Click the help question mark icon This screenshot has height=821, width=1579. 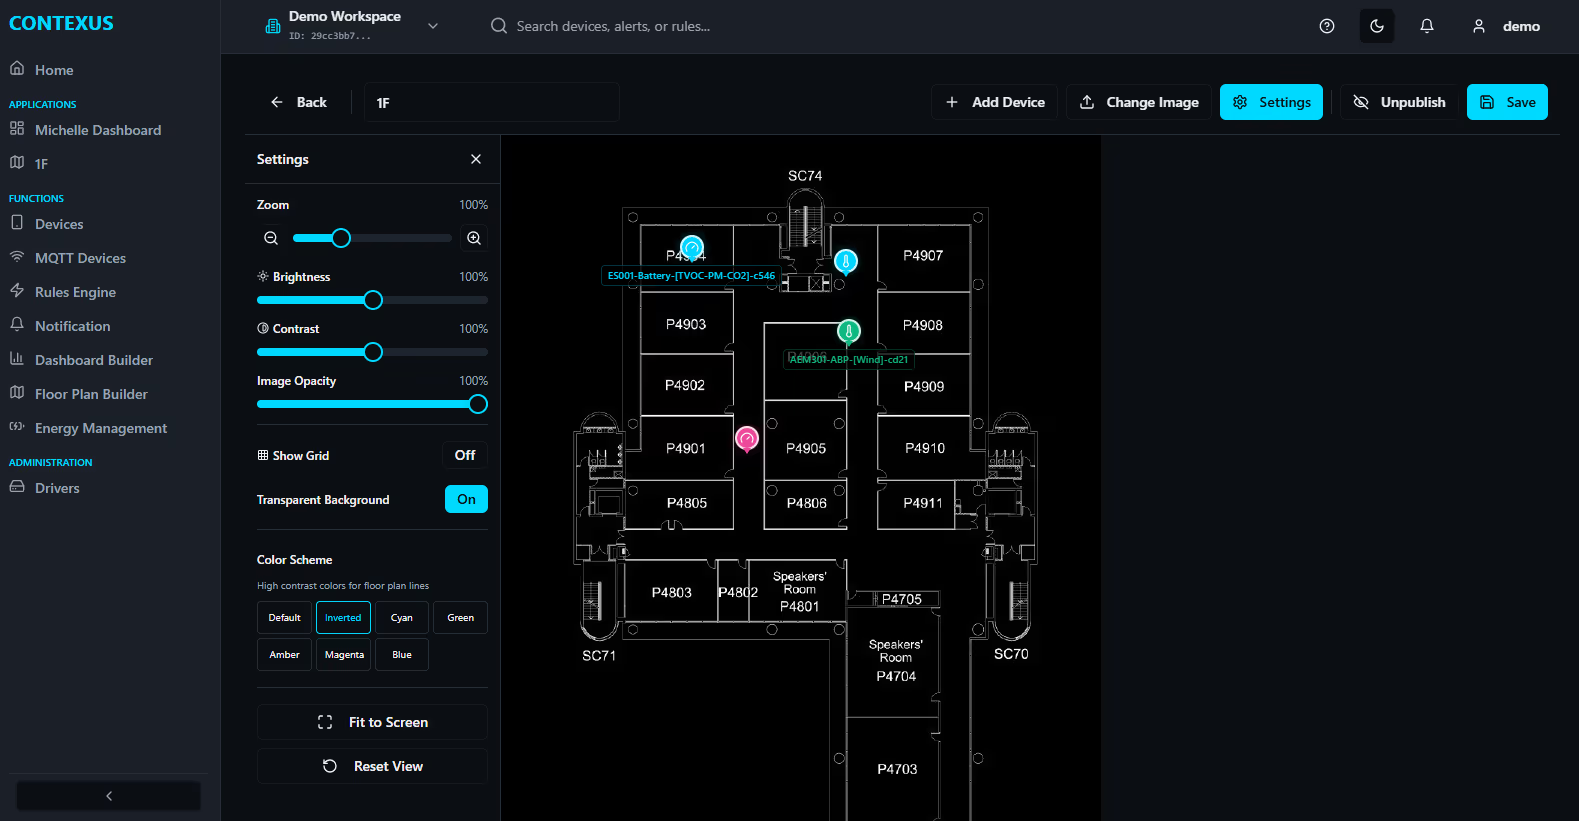tap(1327, 26)
